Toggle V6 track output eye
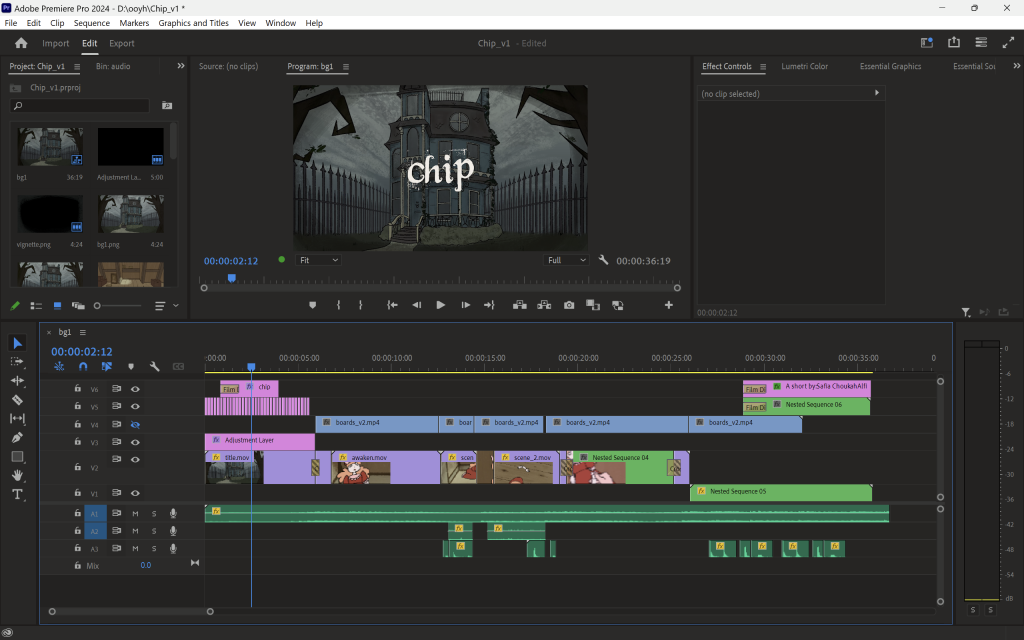The image size is (1024, 640). [135, 389]
